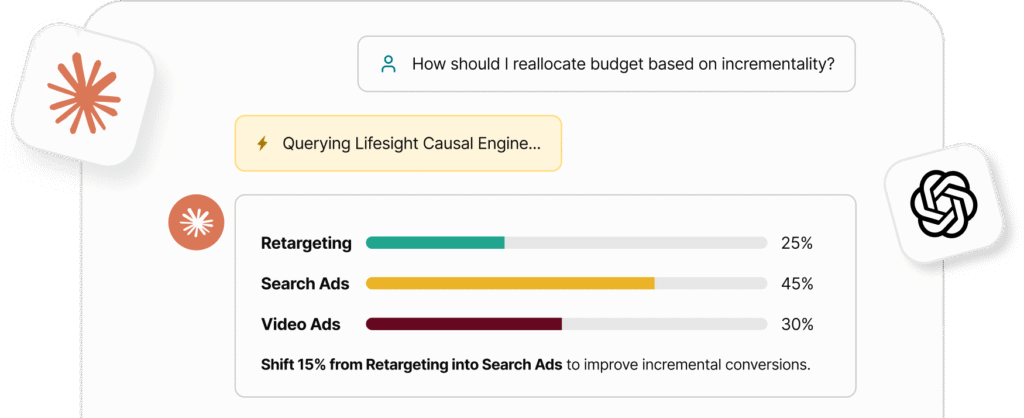The width and height of the screenshot is (1024, 418).
Task: Select the Retargeting label
Action: (306, 243)
